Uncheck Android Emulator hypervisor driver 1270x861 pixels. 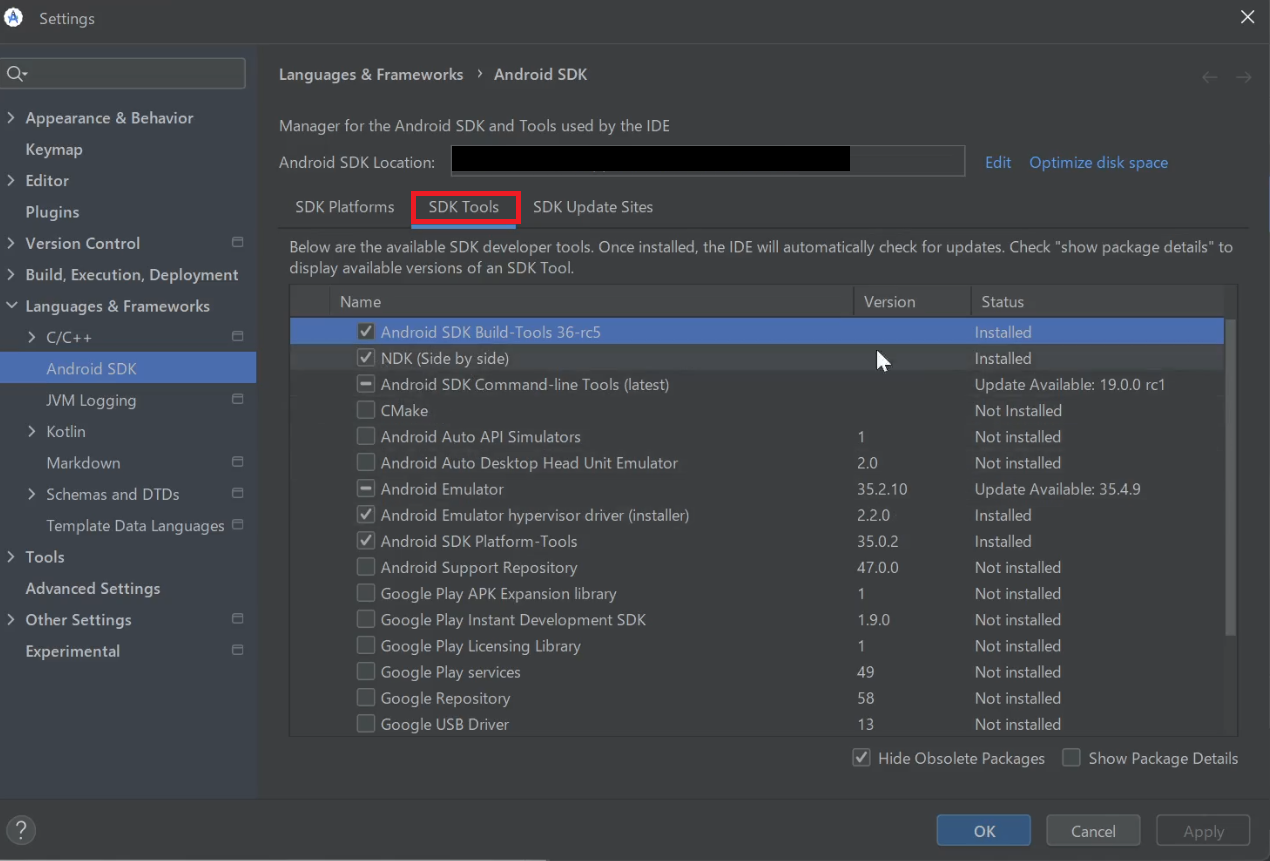tap(366, 515)
